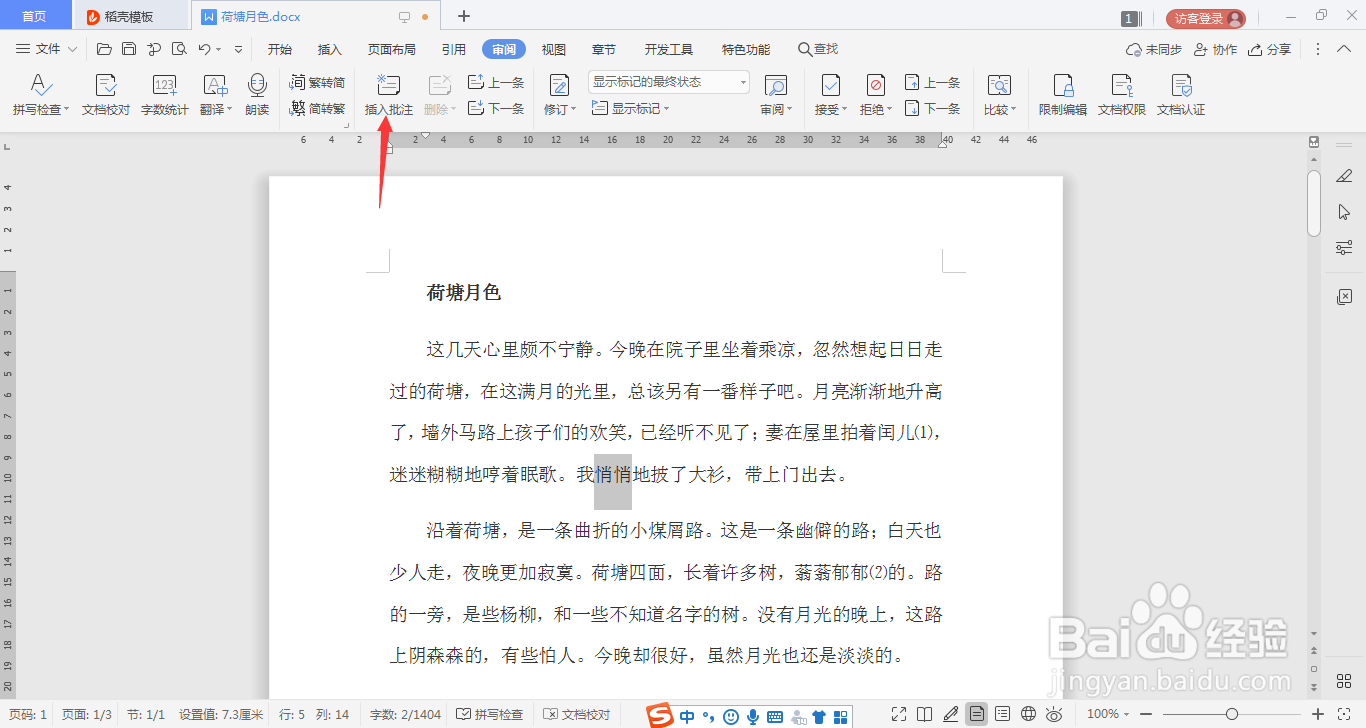Viewport: 1366px width, 728px height.
Task: Click the zoom slider in status bar
Action: click(1232, 714)
